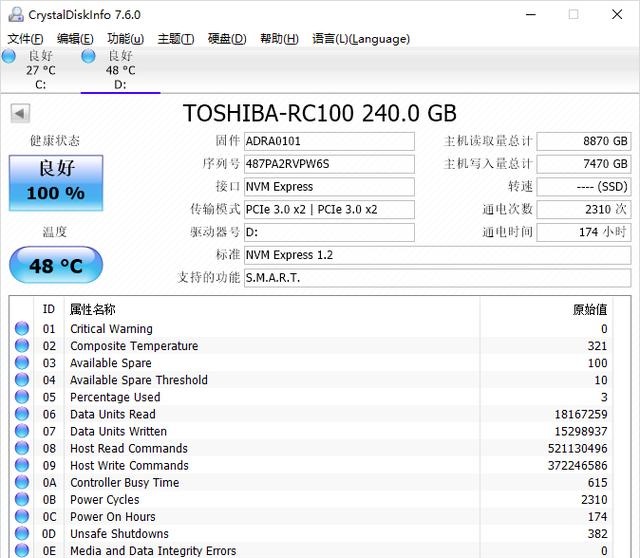This screenshot has height=558, width=640.
Task: Click the Power Cycles status orb
Action: (22, 499)
